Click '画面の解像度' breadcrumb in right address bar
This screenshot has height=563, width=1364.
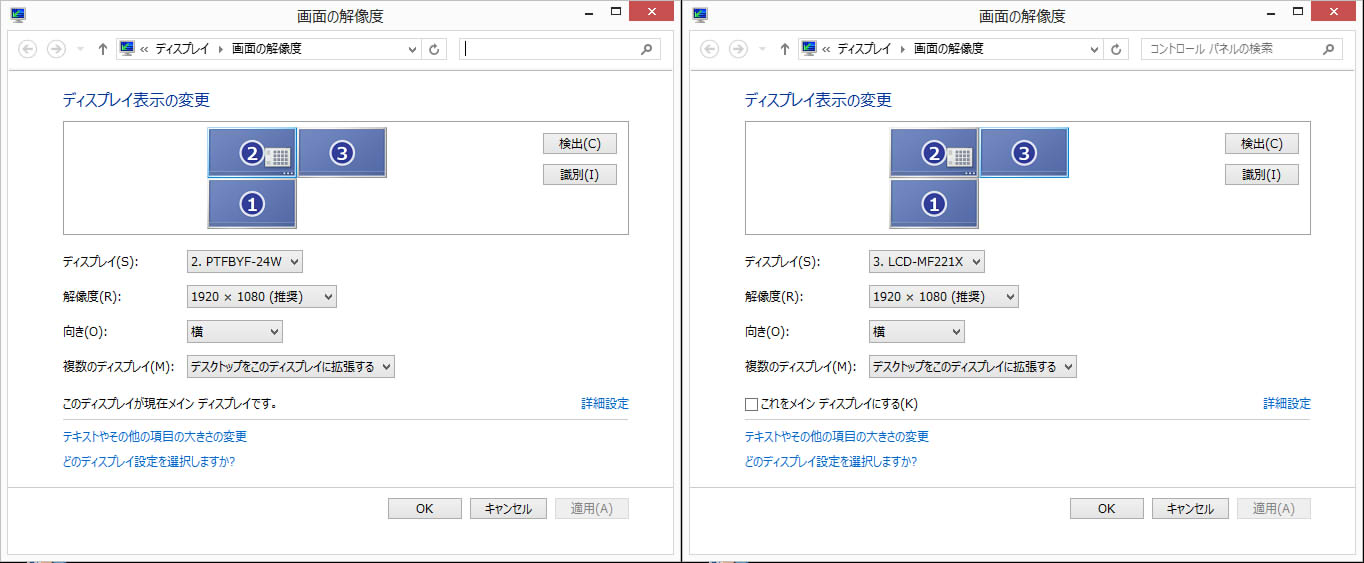[948, 49]
